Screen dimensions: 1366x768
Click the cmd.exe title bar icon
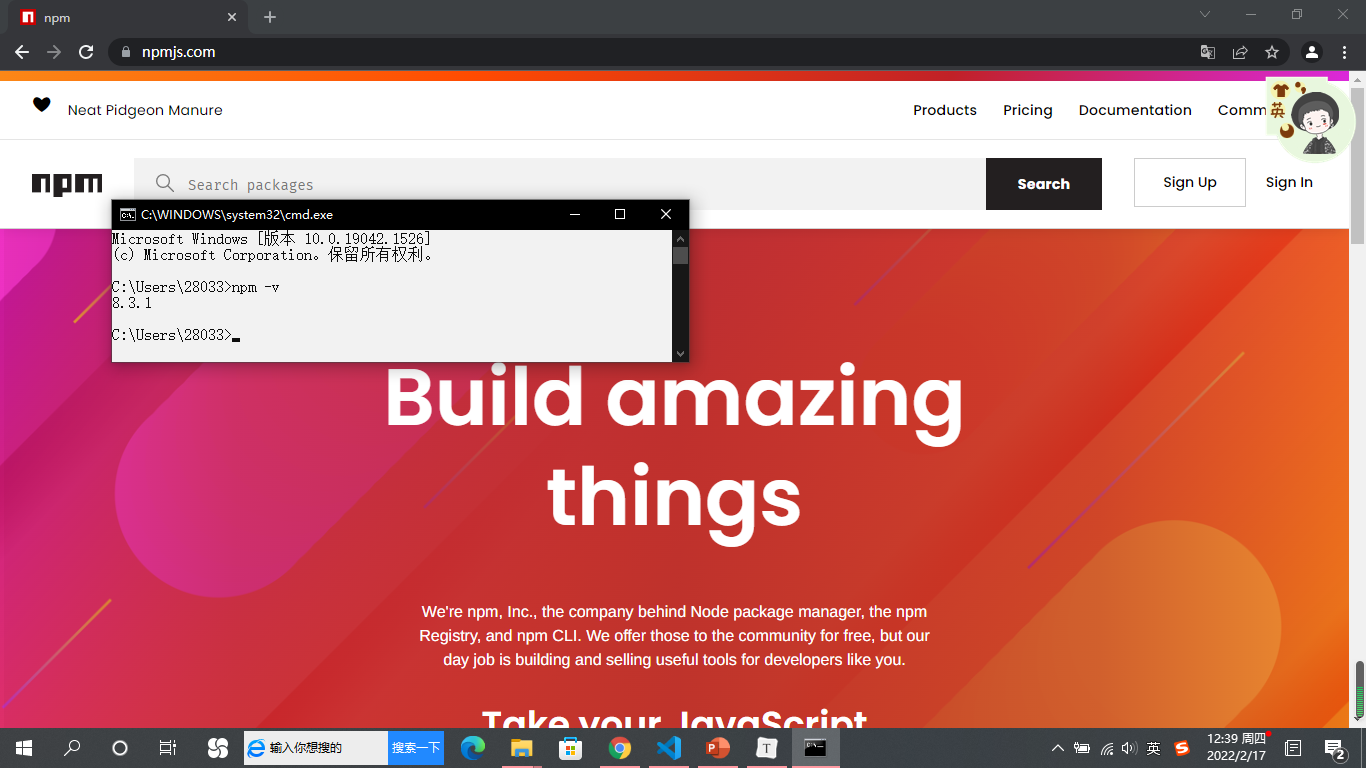pyautogui.click(x=128, y=214)
